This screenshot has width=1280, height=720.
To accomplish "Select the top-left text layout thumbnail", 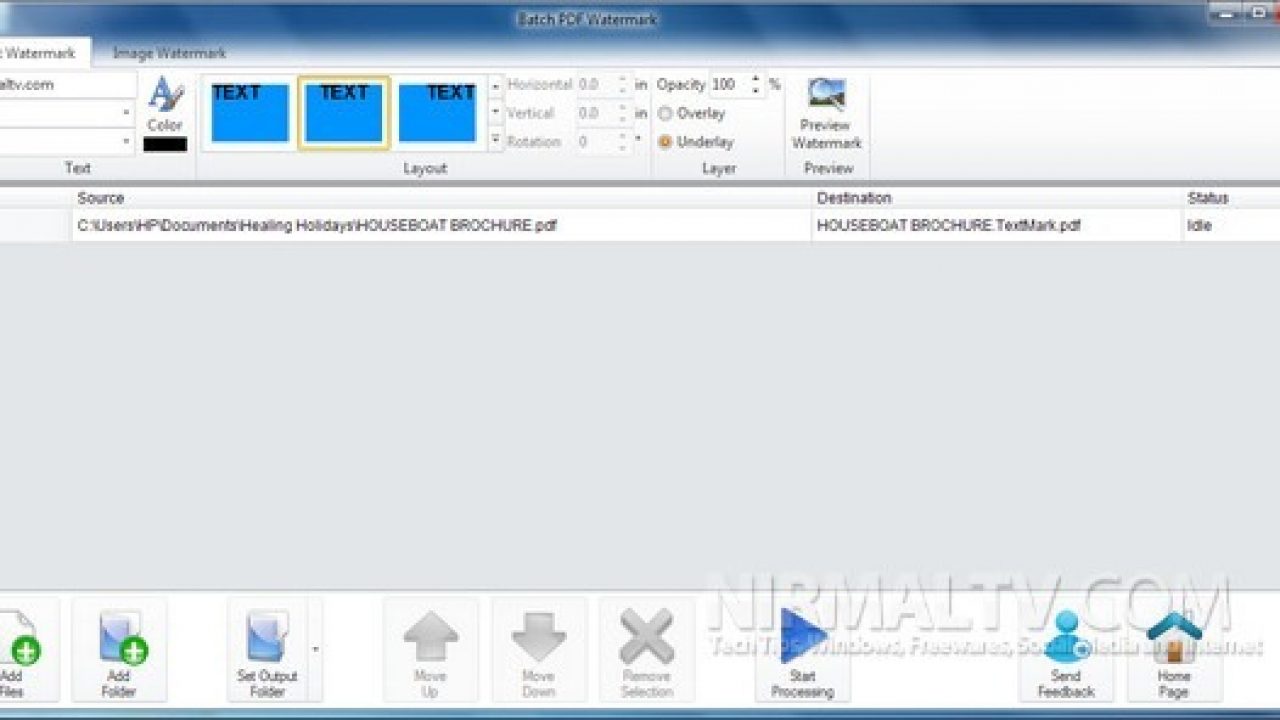I will pyautogui.click(x=250, y=113).
